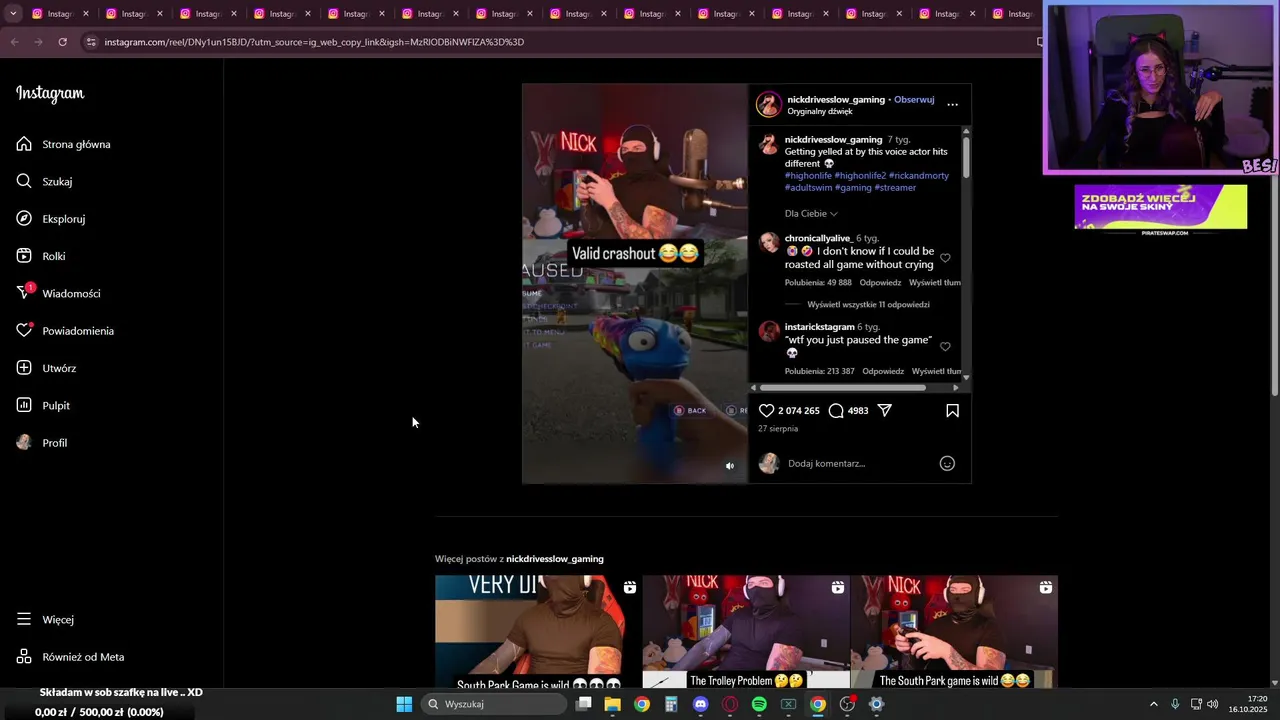1280x720 pixels.
Task: Like the reel with heart icon
Action: point(767,410)
